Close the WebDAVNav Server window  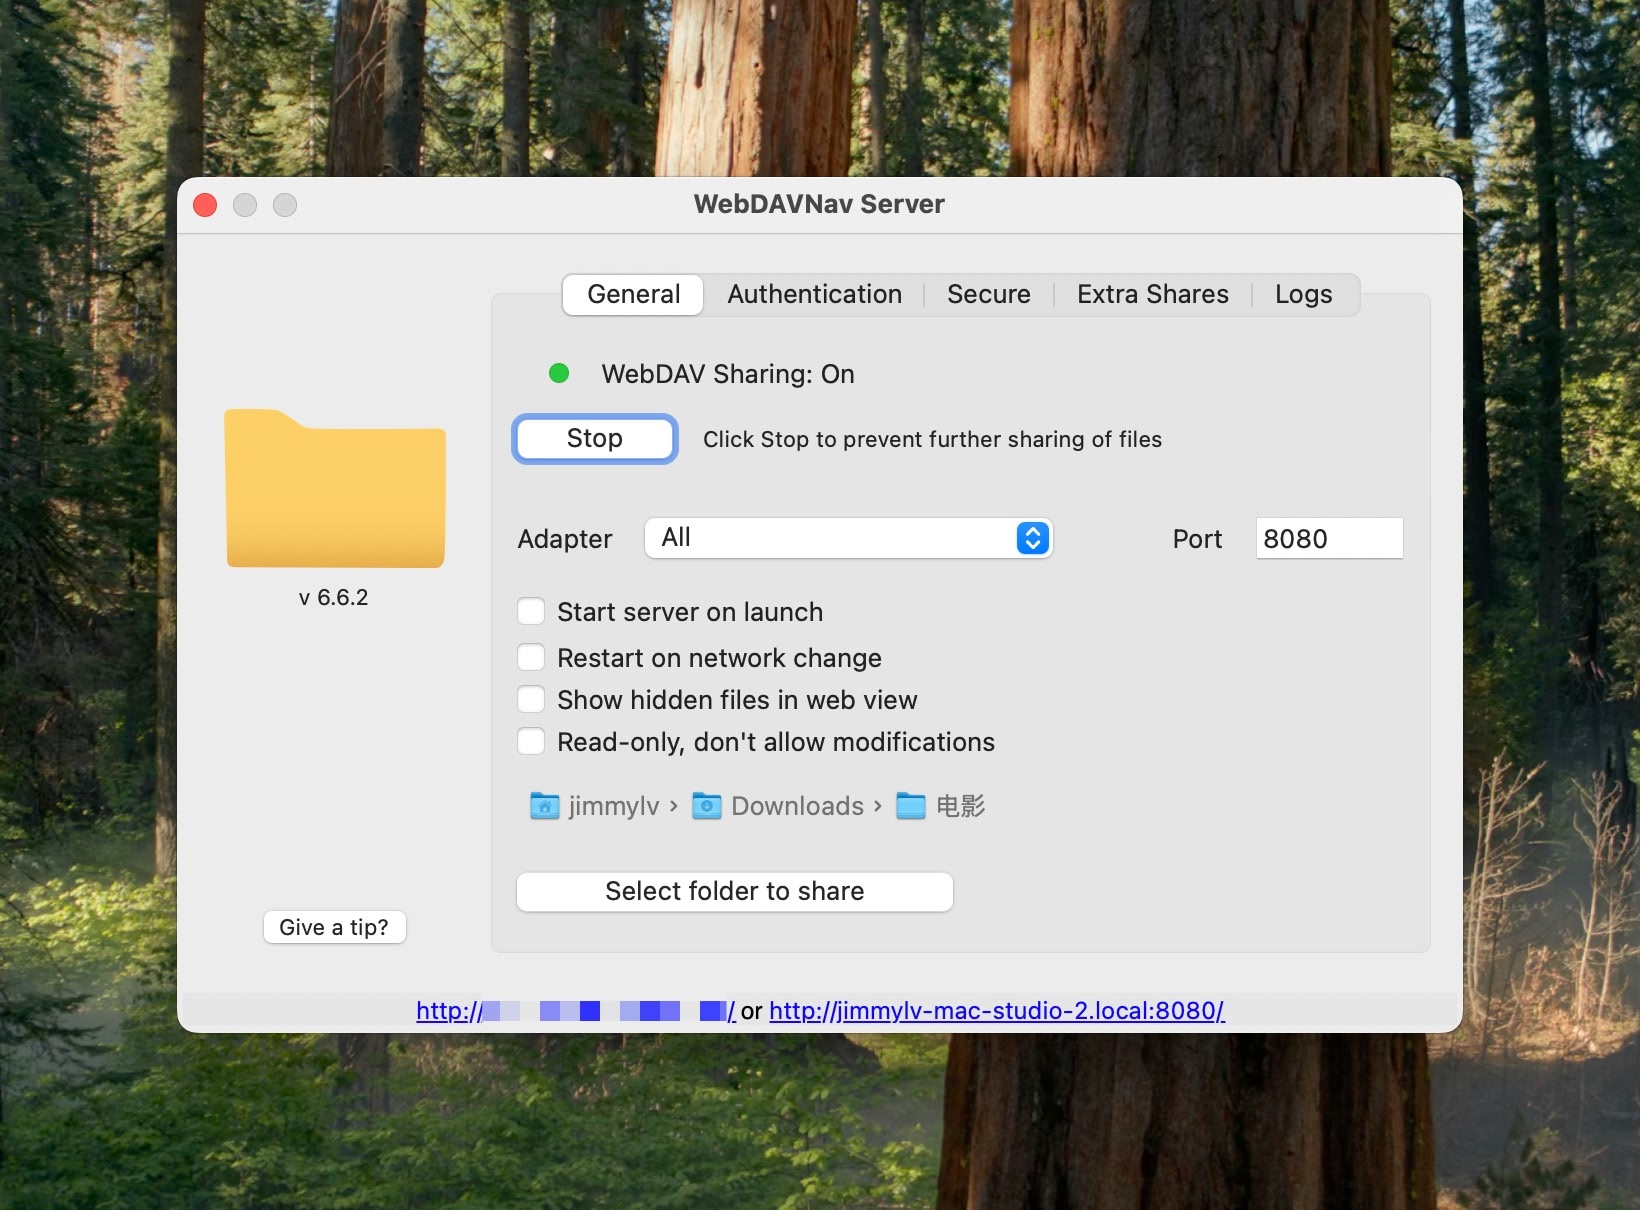[x=205, y=205]
